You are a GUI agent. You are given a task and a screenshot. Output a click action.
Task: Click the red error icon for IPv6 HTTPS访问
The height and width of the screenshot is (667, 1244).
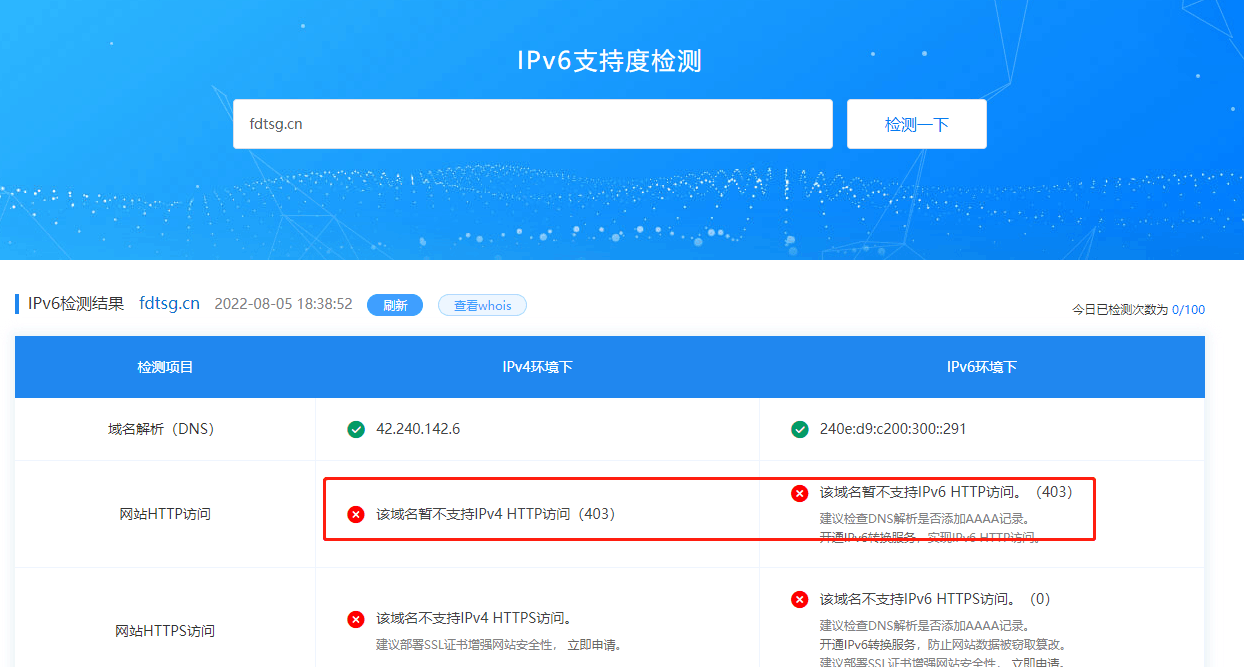click(x=799, y=599)
